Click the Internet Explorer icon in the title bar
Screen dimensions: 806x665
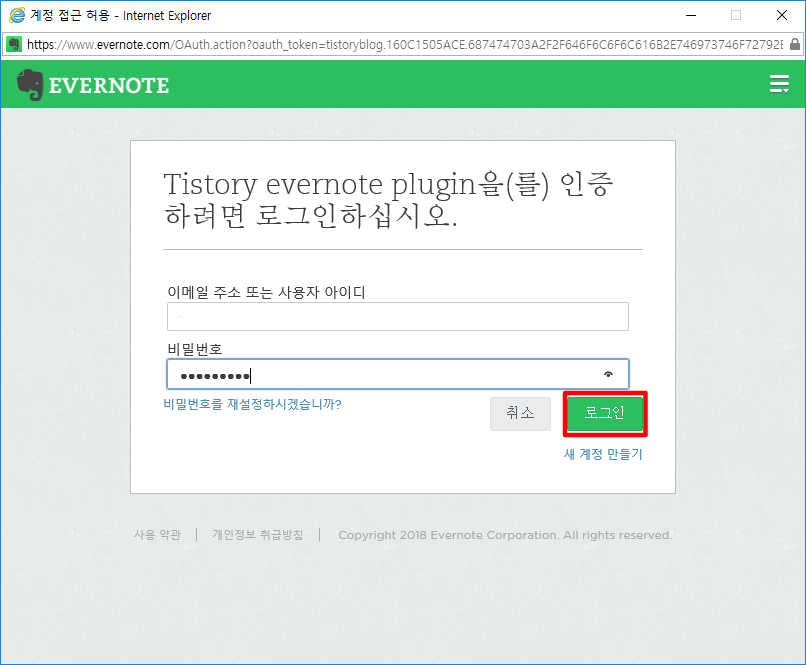coord(17,15)
